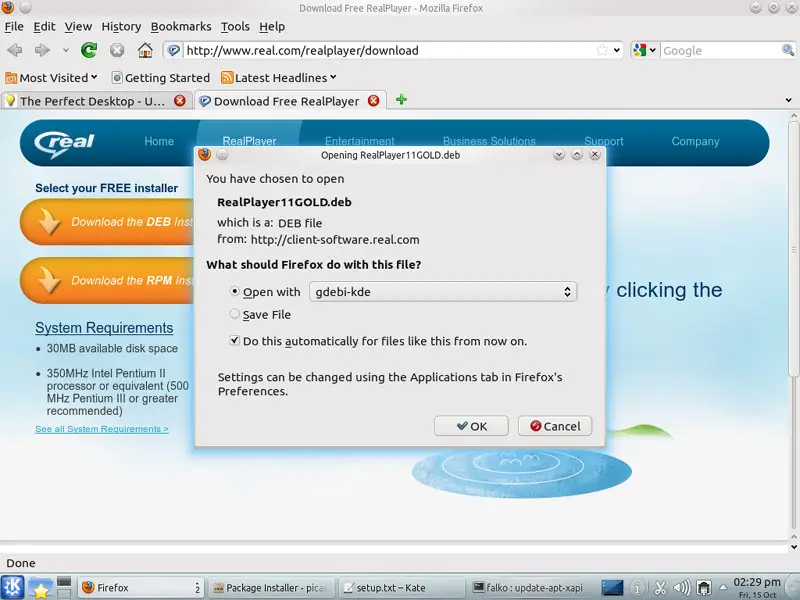Open a new tab with green plus
This screenshot has width=800, height=600.
401,99
